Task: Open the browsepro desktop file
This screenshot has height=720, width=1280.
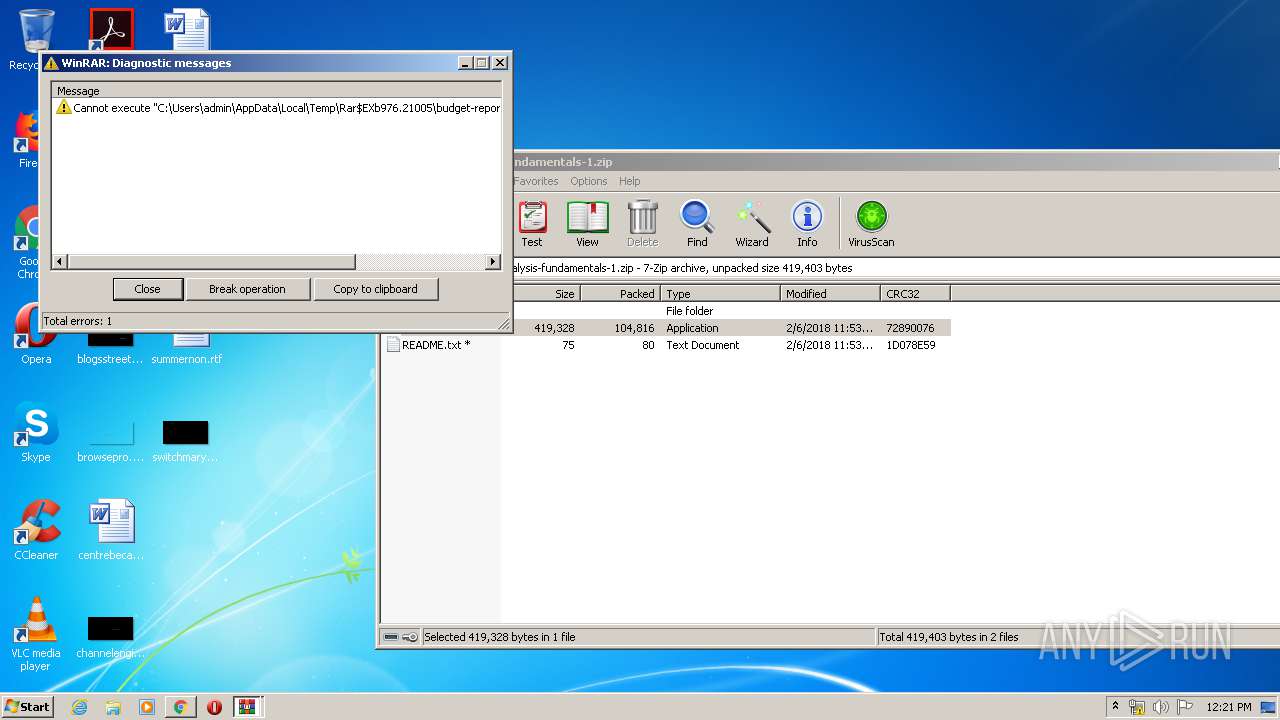Action: [x=110, y=440]
